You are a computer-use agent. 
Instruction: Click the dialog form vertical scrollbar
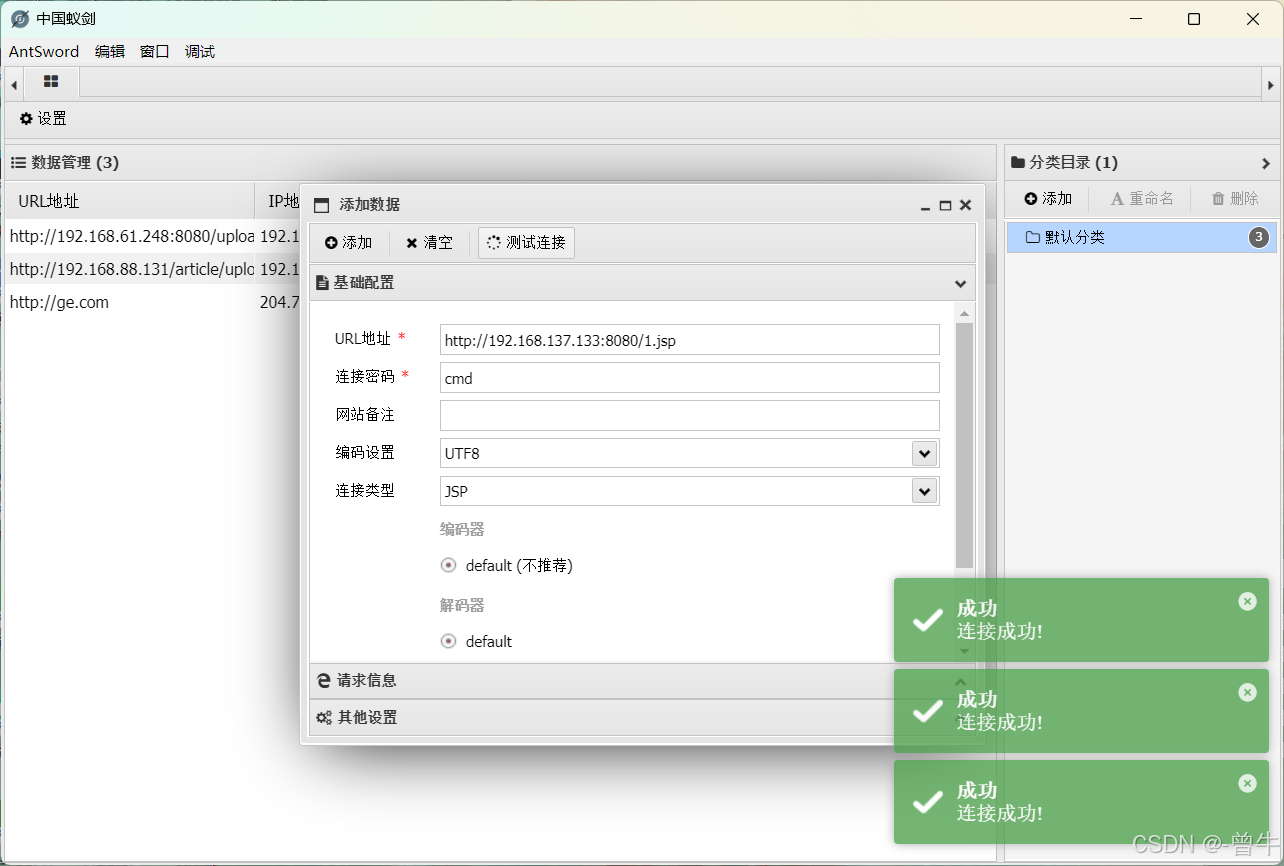click(964, 445)
